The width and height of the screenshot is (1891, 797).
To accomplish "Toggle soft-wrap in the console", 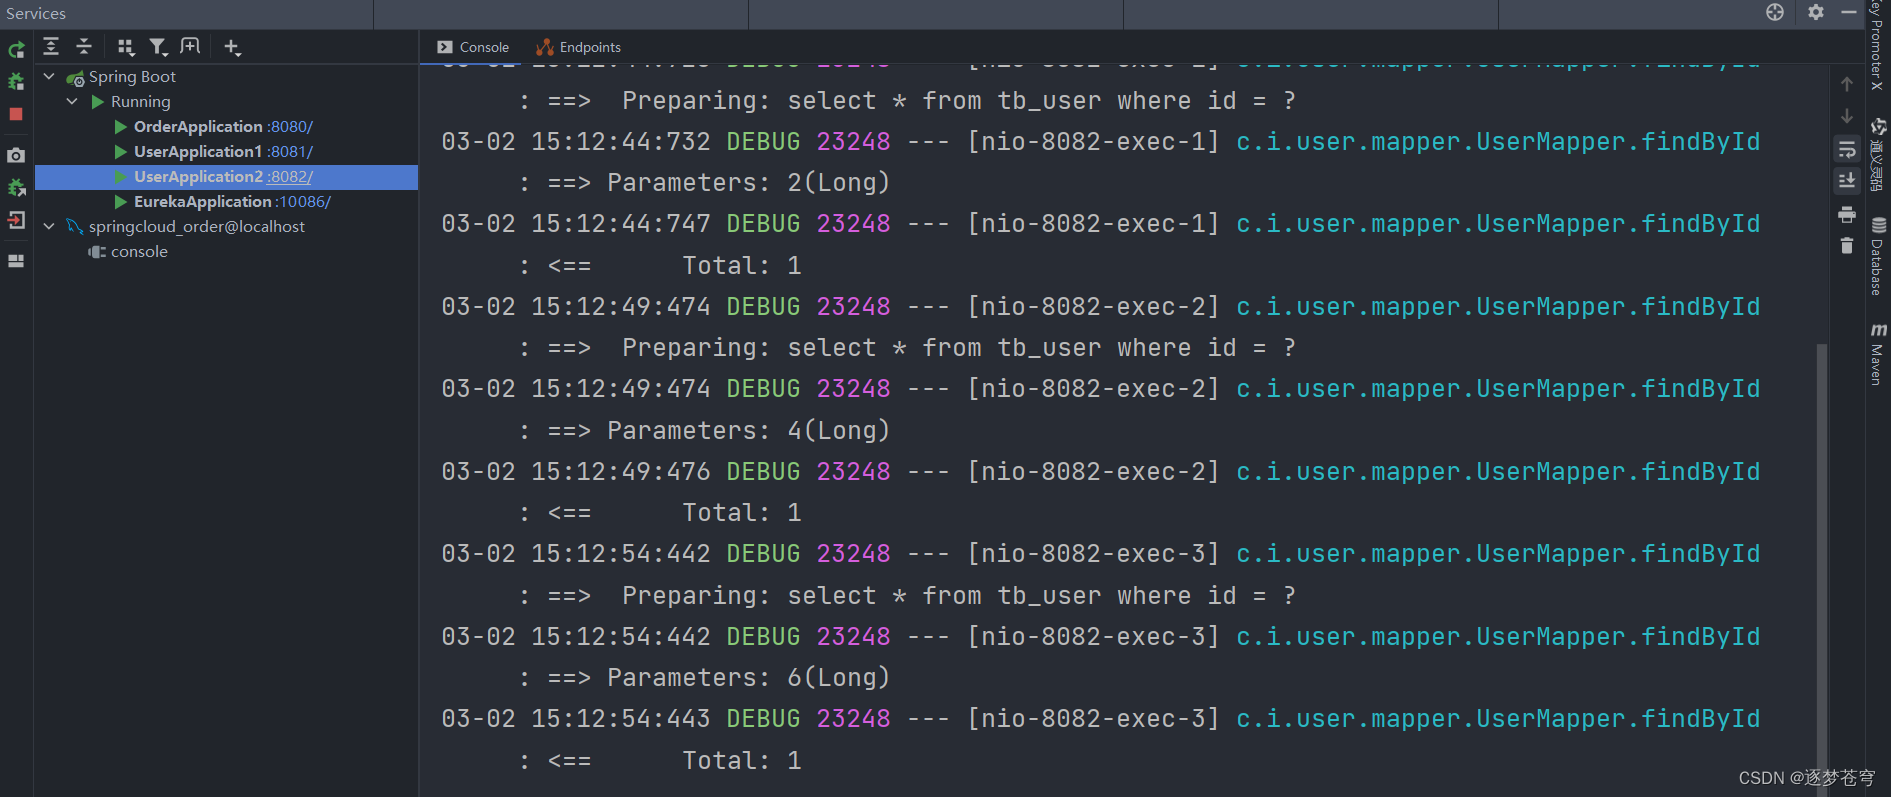I will click(x=1847, y=150).
